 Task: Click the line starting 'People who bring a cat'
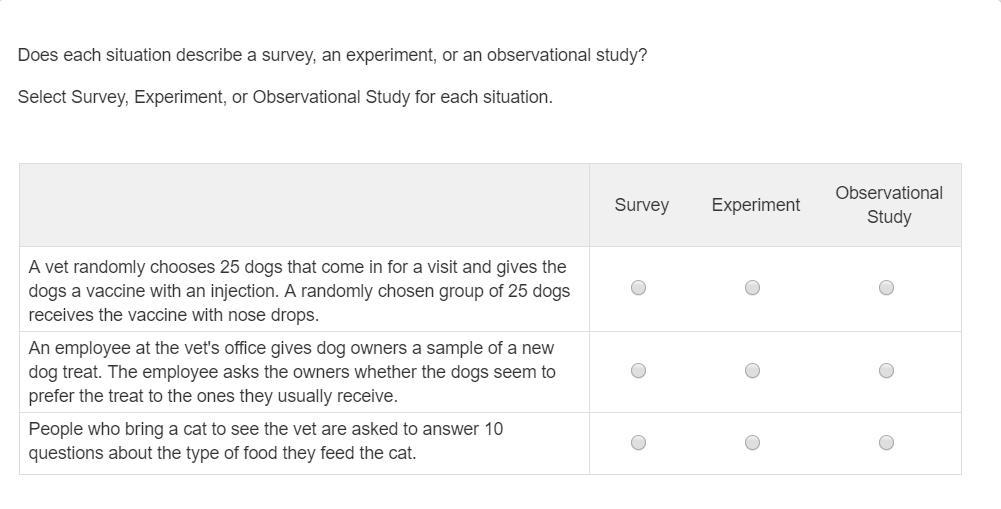[x=265, y=429]
